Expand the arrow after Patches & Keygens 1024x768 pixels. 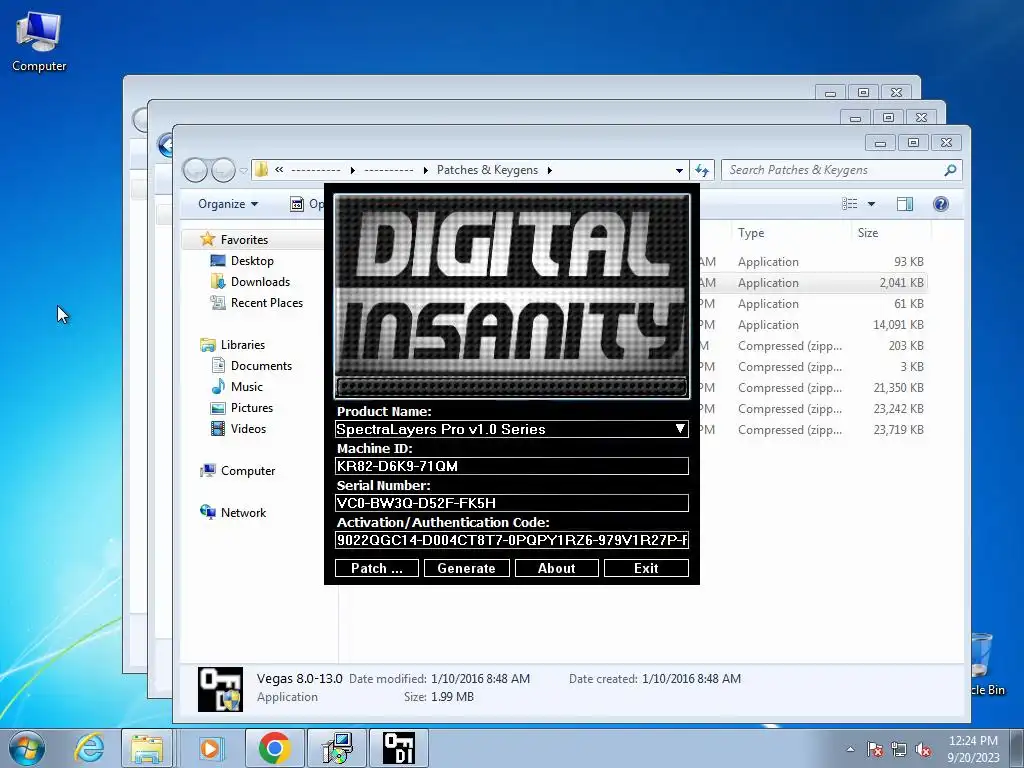point(550,170)
